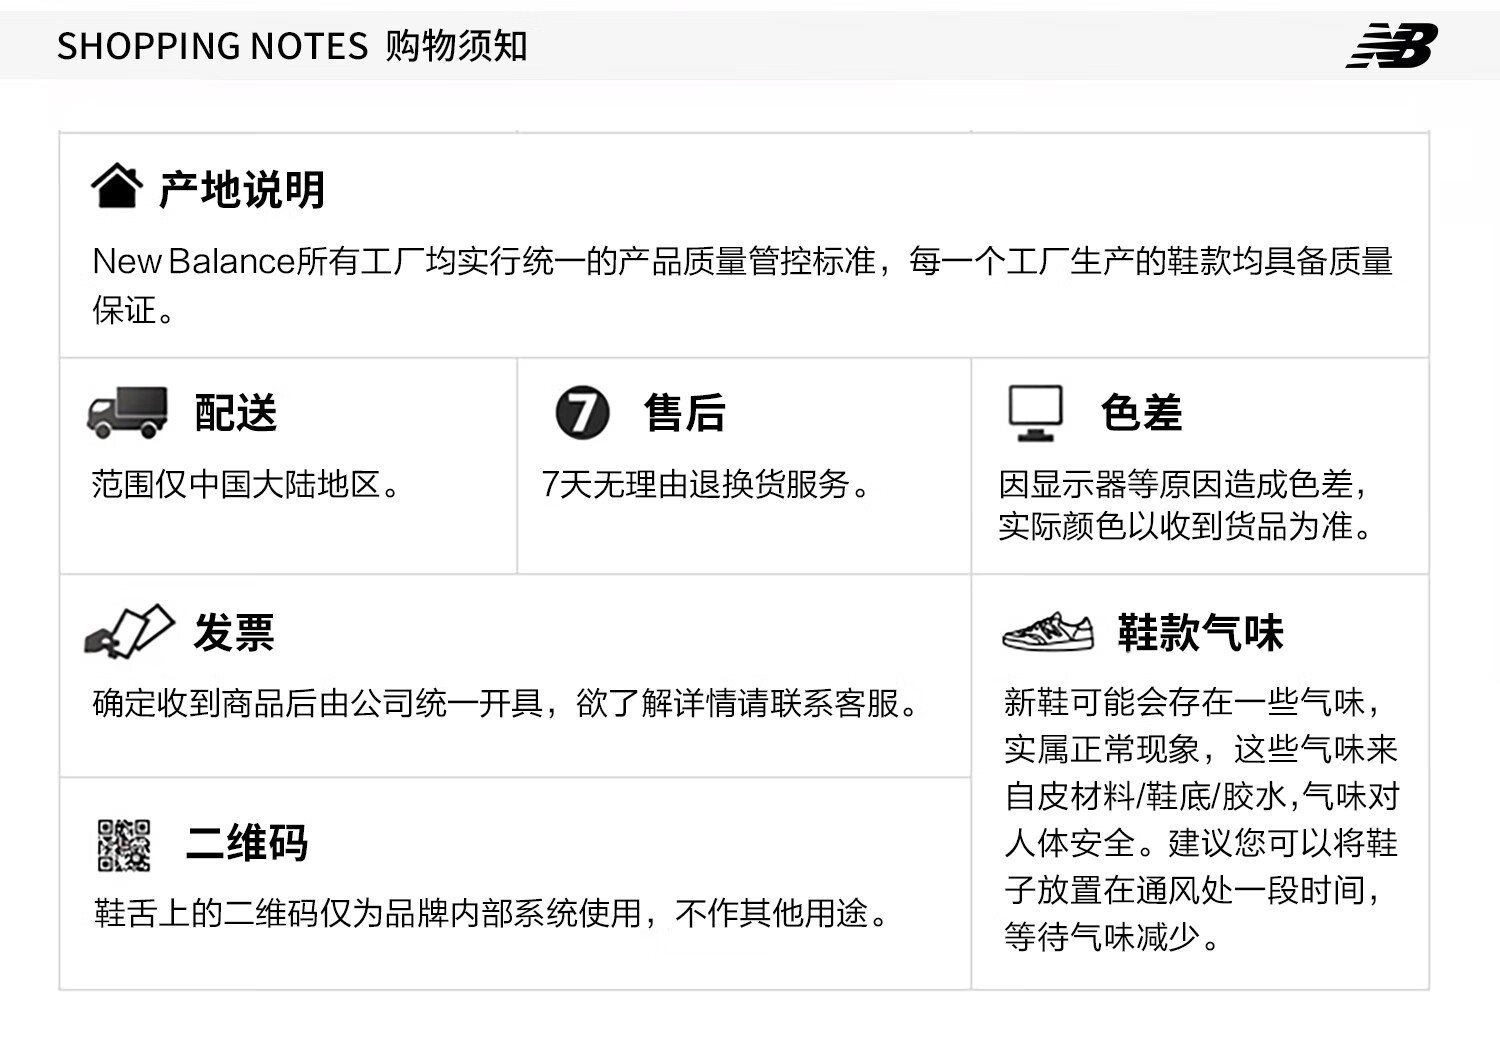Screen dimensions: 1500x1046
Task: Select the 产地说明 heading
Action: [242, 189]
